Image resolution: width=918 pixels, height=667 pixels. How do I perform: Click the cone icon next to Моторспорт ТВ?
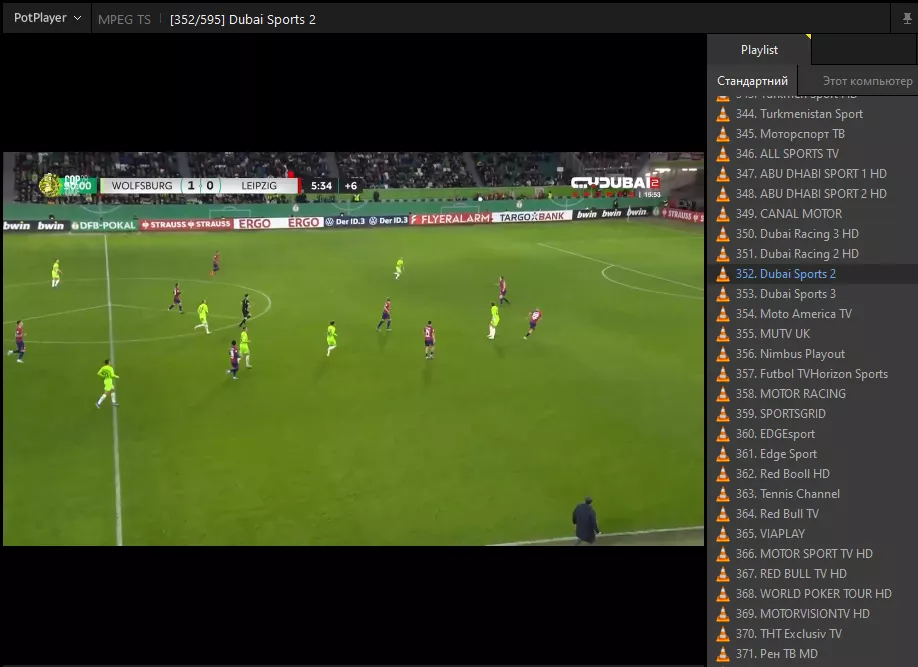[723, 134]
